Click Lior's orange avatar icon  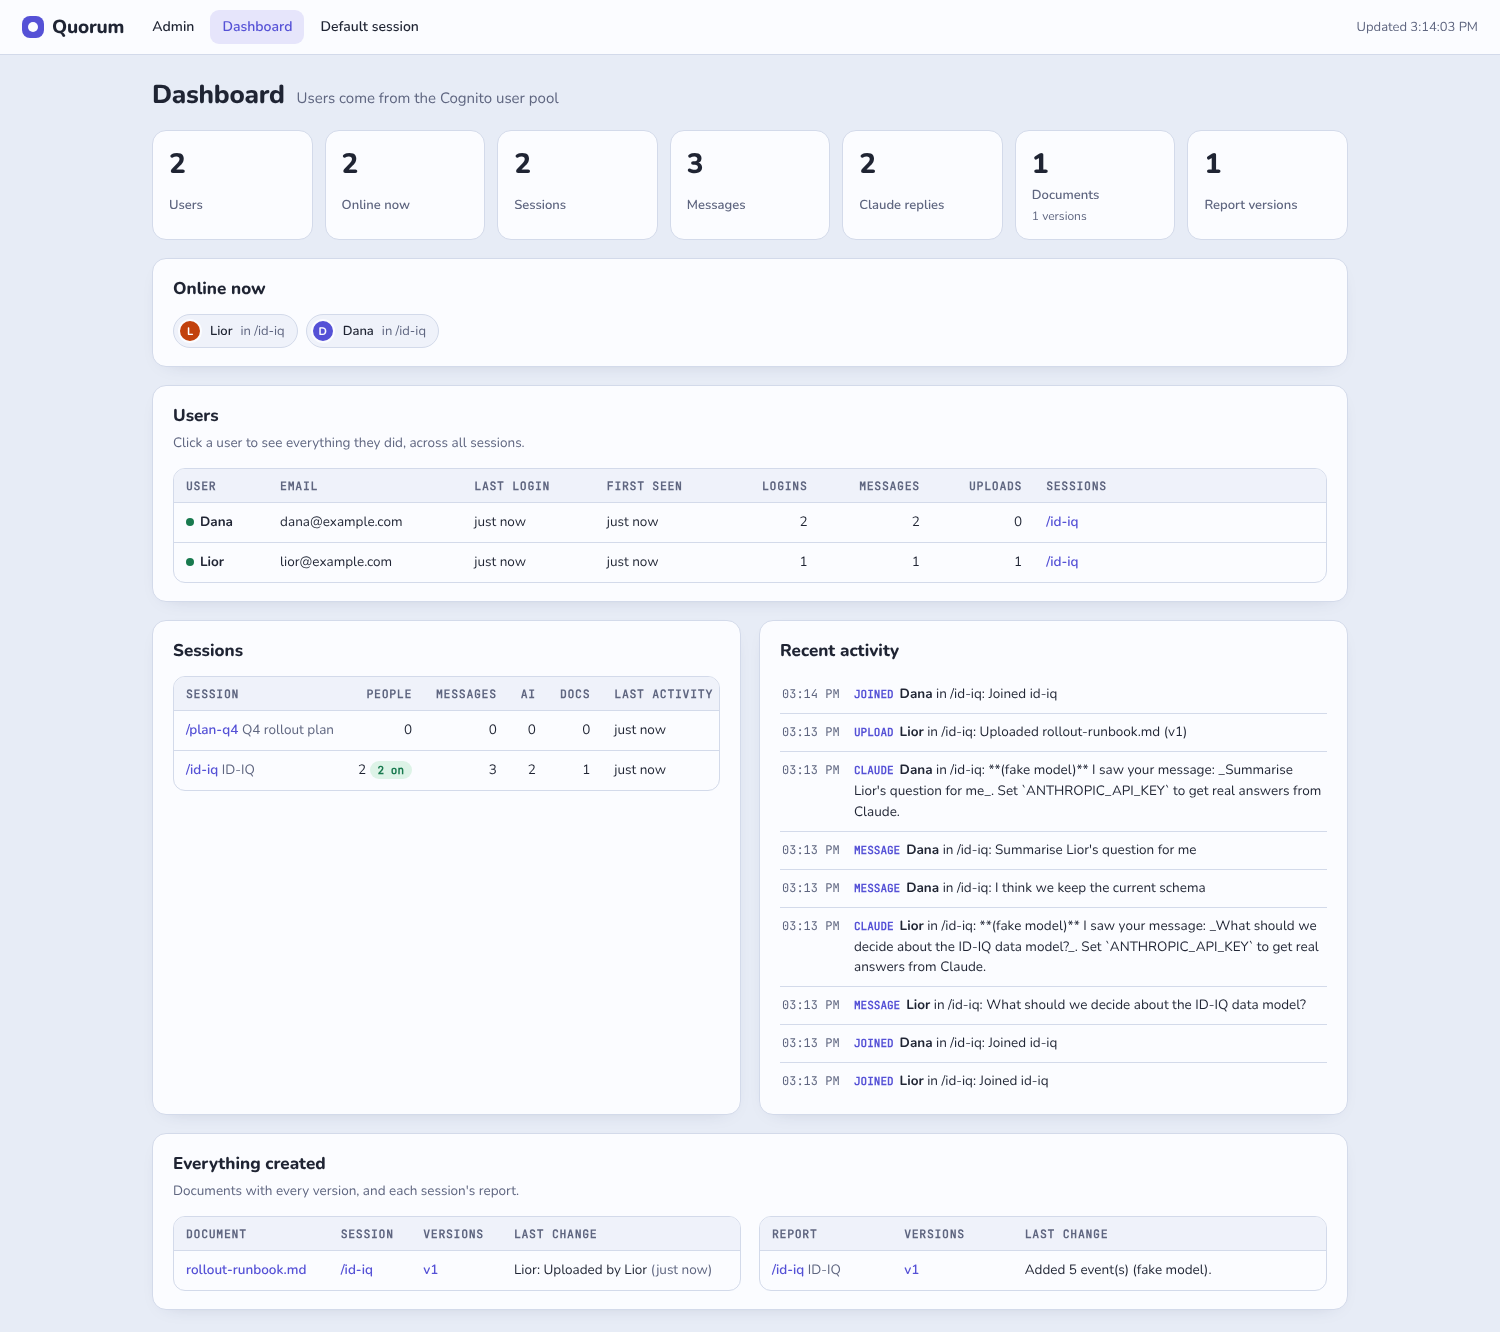(190, 331)
